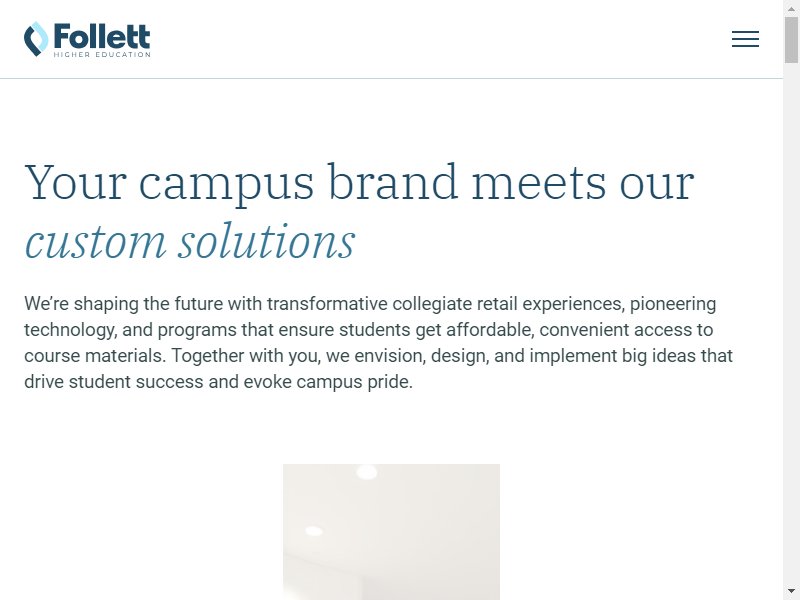Image resolution: width=800 pixels, height=600 pixels.
Task: Open the hamburger navigation menu
Action: click(745, 39)
